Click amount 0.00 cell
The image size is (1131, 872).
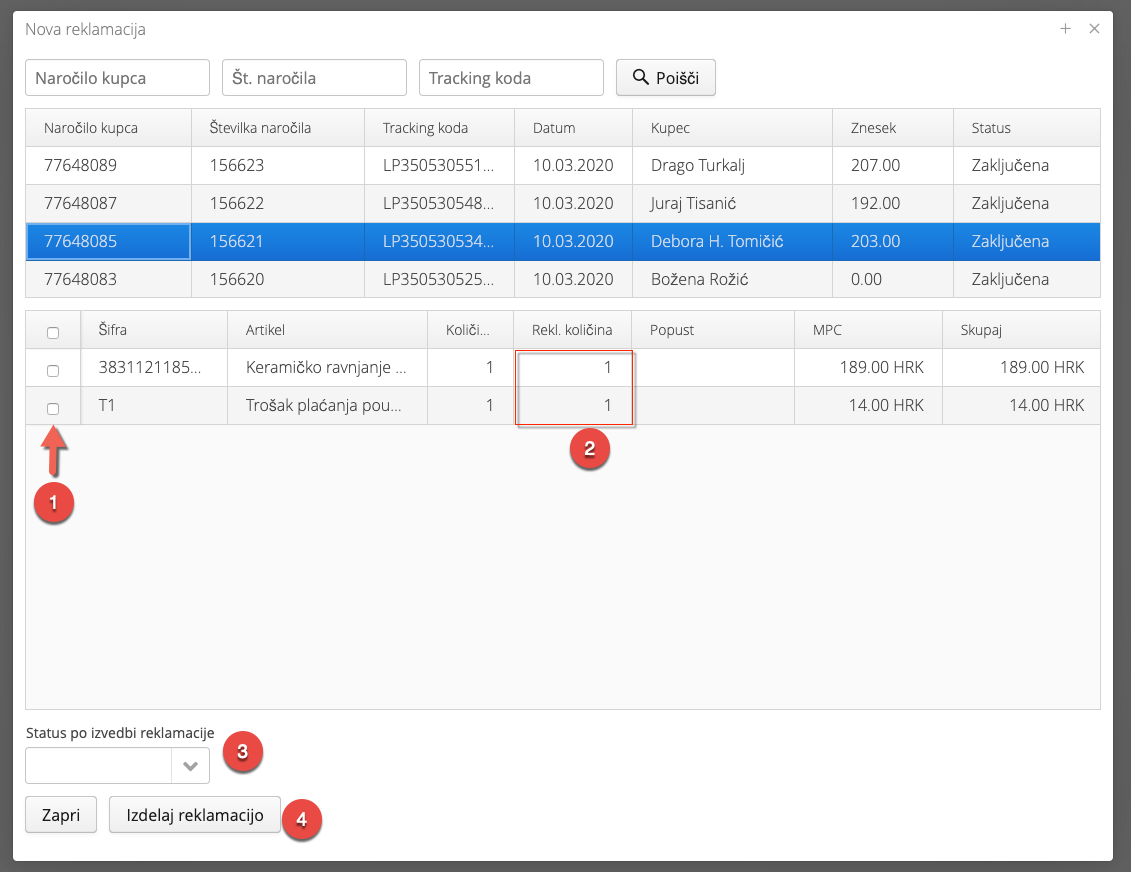tap(893, 279)
